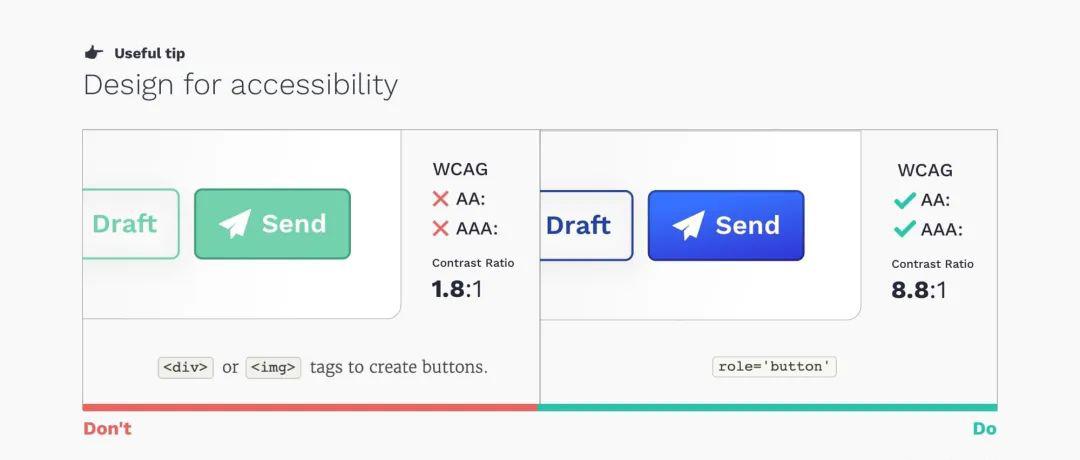This screenshot has height=460, width=1080.
Task: Click the red Don't indicator bar
Action: [310, 408]
